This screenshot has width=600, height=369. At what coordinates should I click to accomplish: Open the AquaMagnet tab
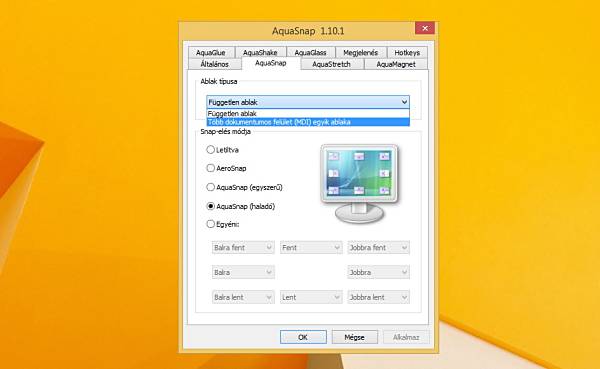tap(396, 64)
